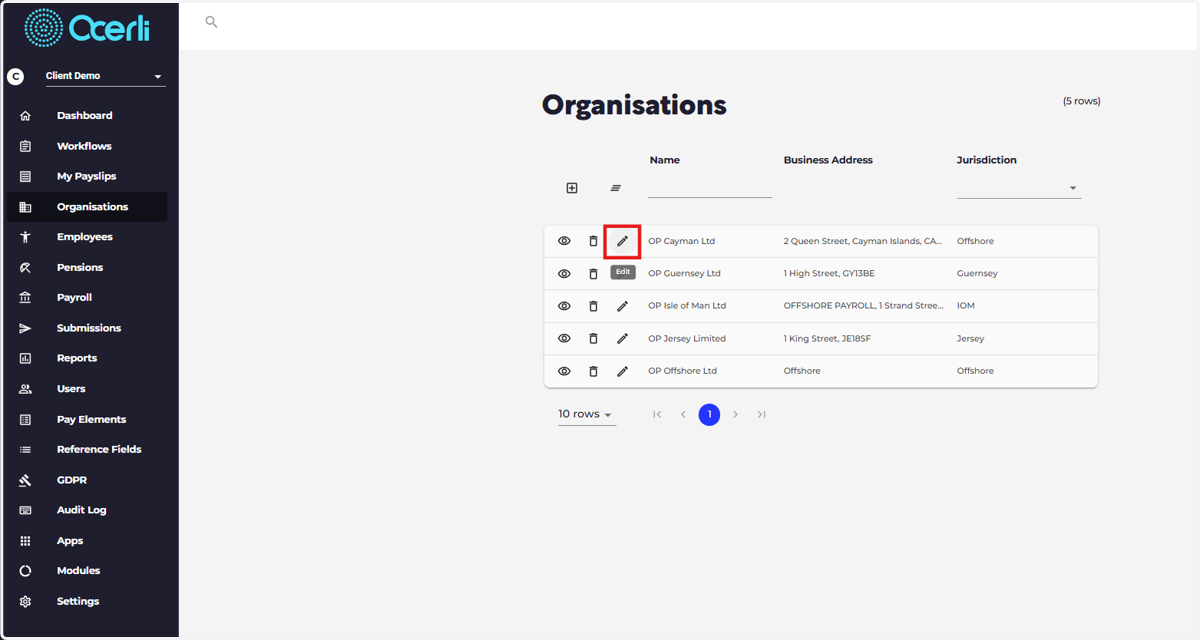The width and height of the screenshot is (1200, 640).
Task: Click the Jersey jurisdiction cell
Action: click(x=971, y=338)
